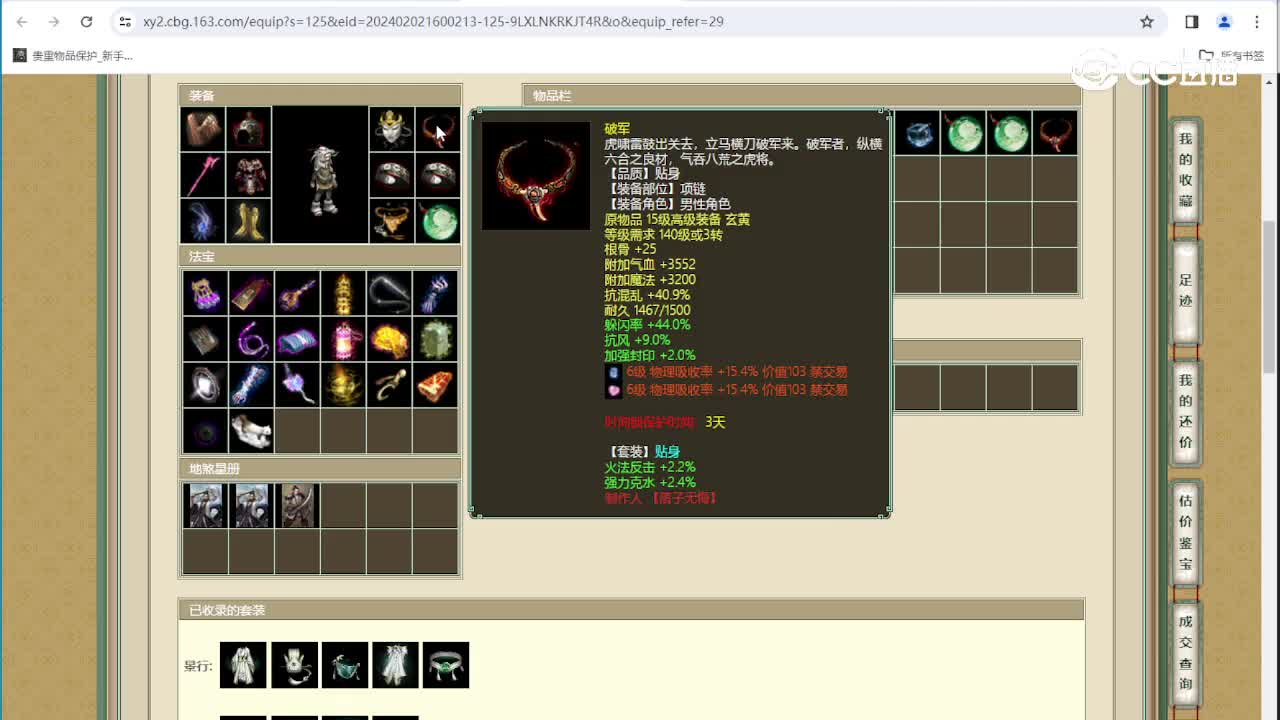
Task: Inspect the golden cloud treasure icon
Action: coord(389,339)
